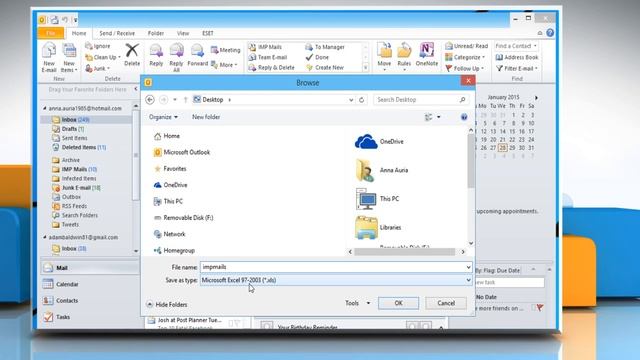Open the Move folder icon in ribbon
The height and width of the screenshot is (360, 640).
pos(384,51)
